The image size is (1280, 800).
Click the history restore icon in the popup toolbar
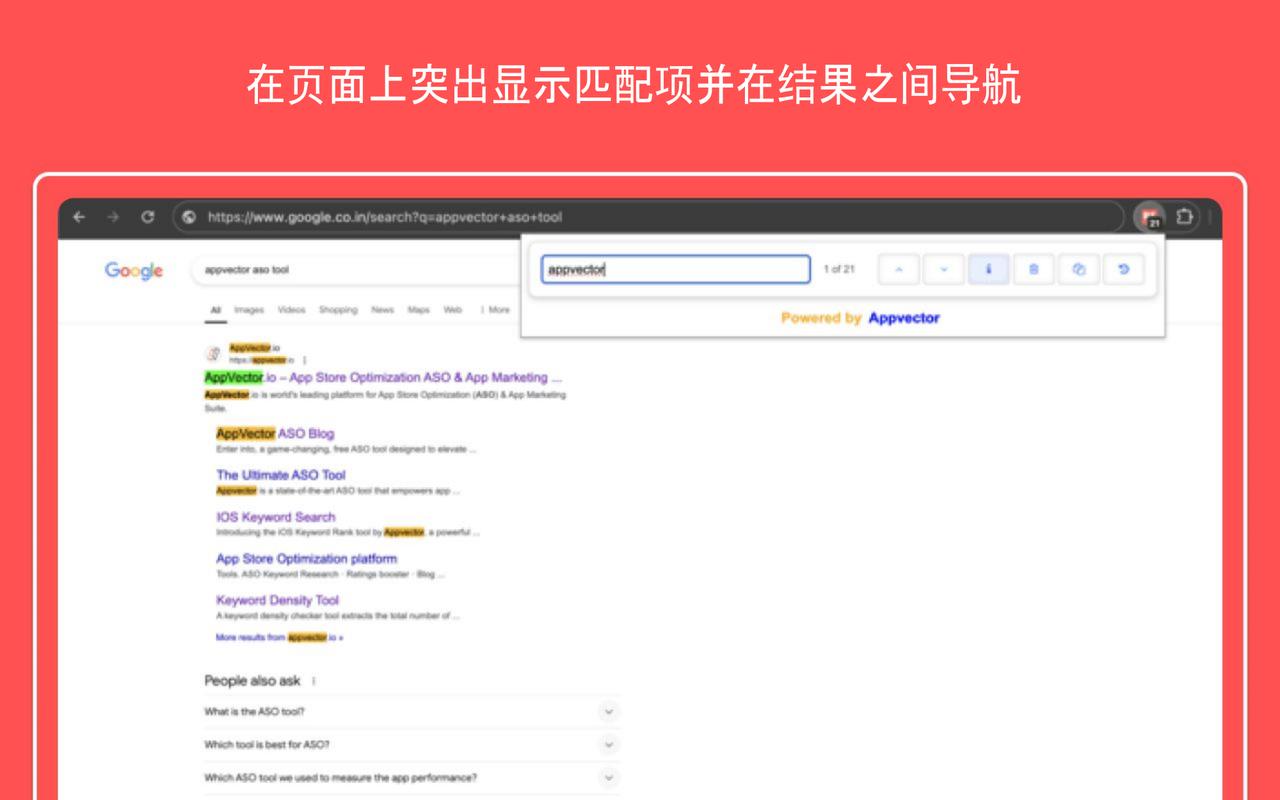point(1124,268)
